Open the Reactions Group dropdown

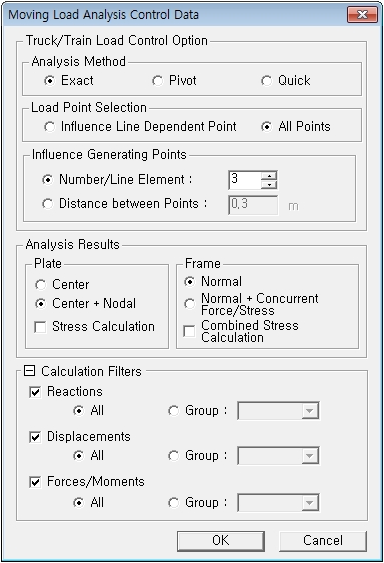point(278,411)
